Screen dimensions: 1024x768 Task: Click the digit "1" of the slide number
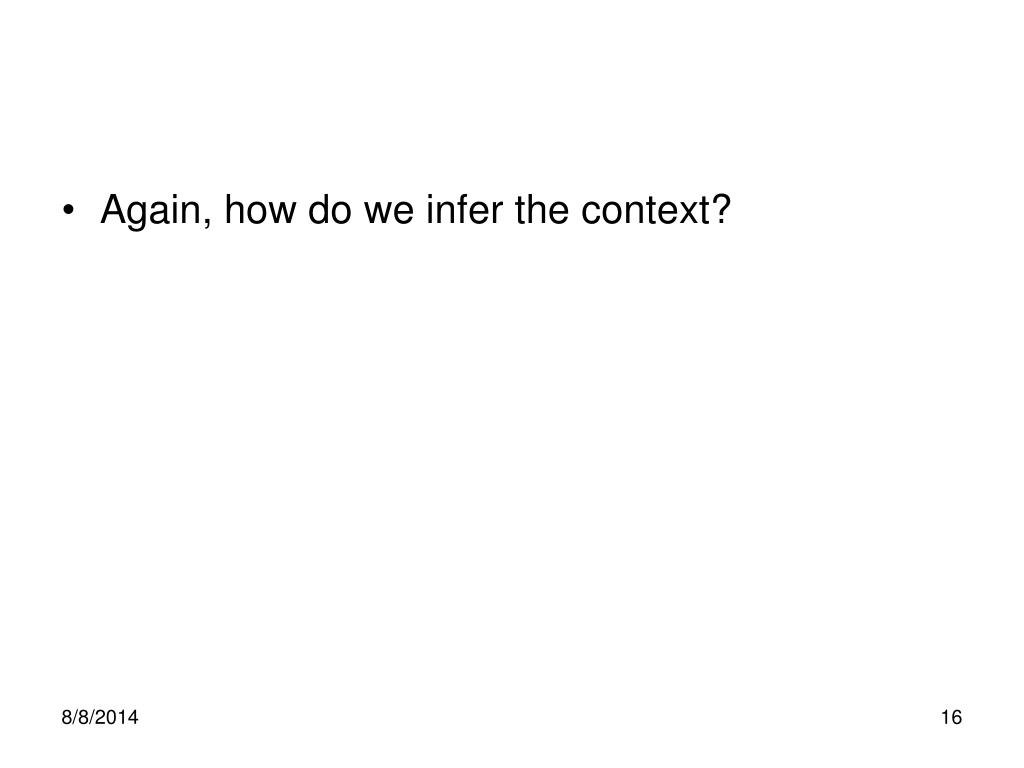pyautogui.click(x=945, y=718)
